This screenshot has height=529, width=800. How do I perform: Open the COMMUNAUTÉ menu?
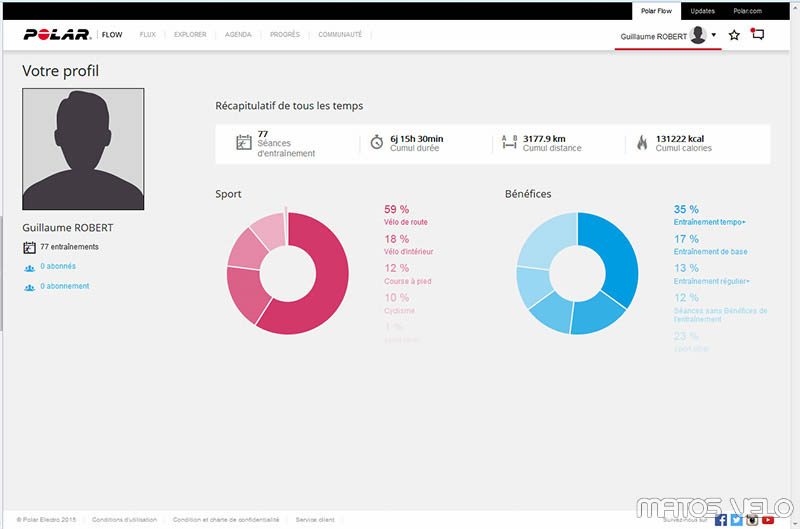[x=340, y=35]
